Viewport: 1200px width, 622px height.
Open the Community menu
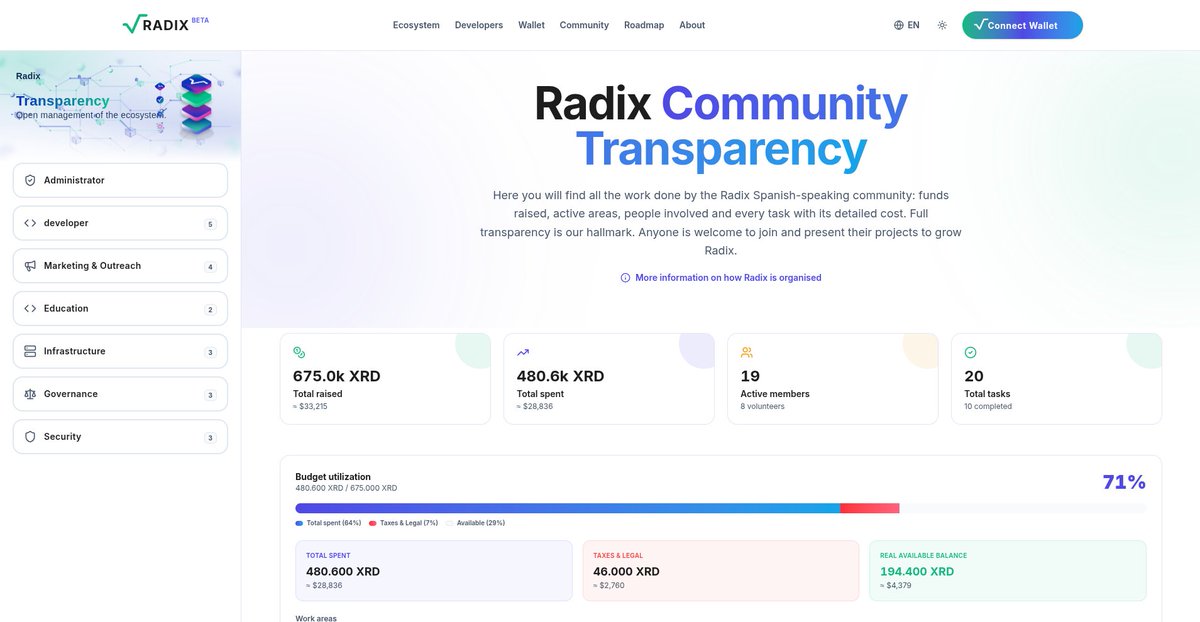[x=584, y=25]
